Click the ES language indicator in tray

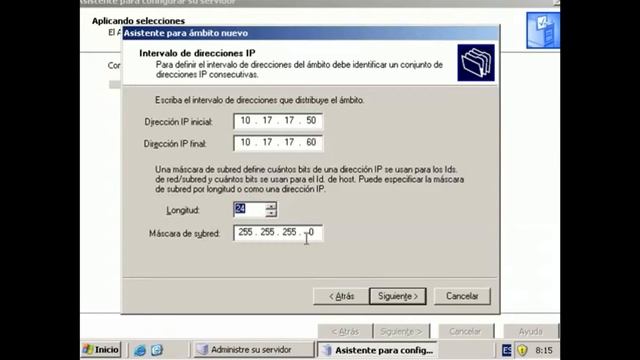point(507,350)
